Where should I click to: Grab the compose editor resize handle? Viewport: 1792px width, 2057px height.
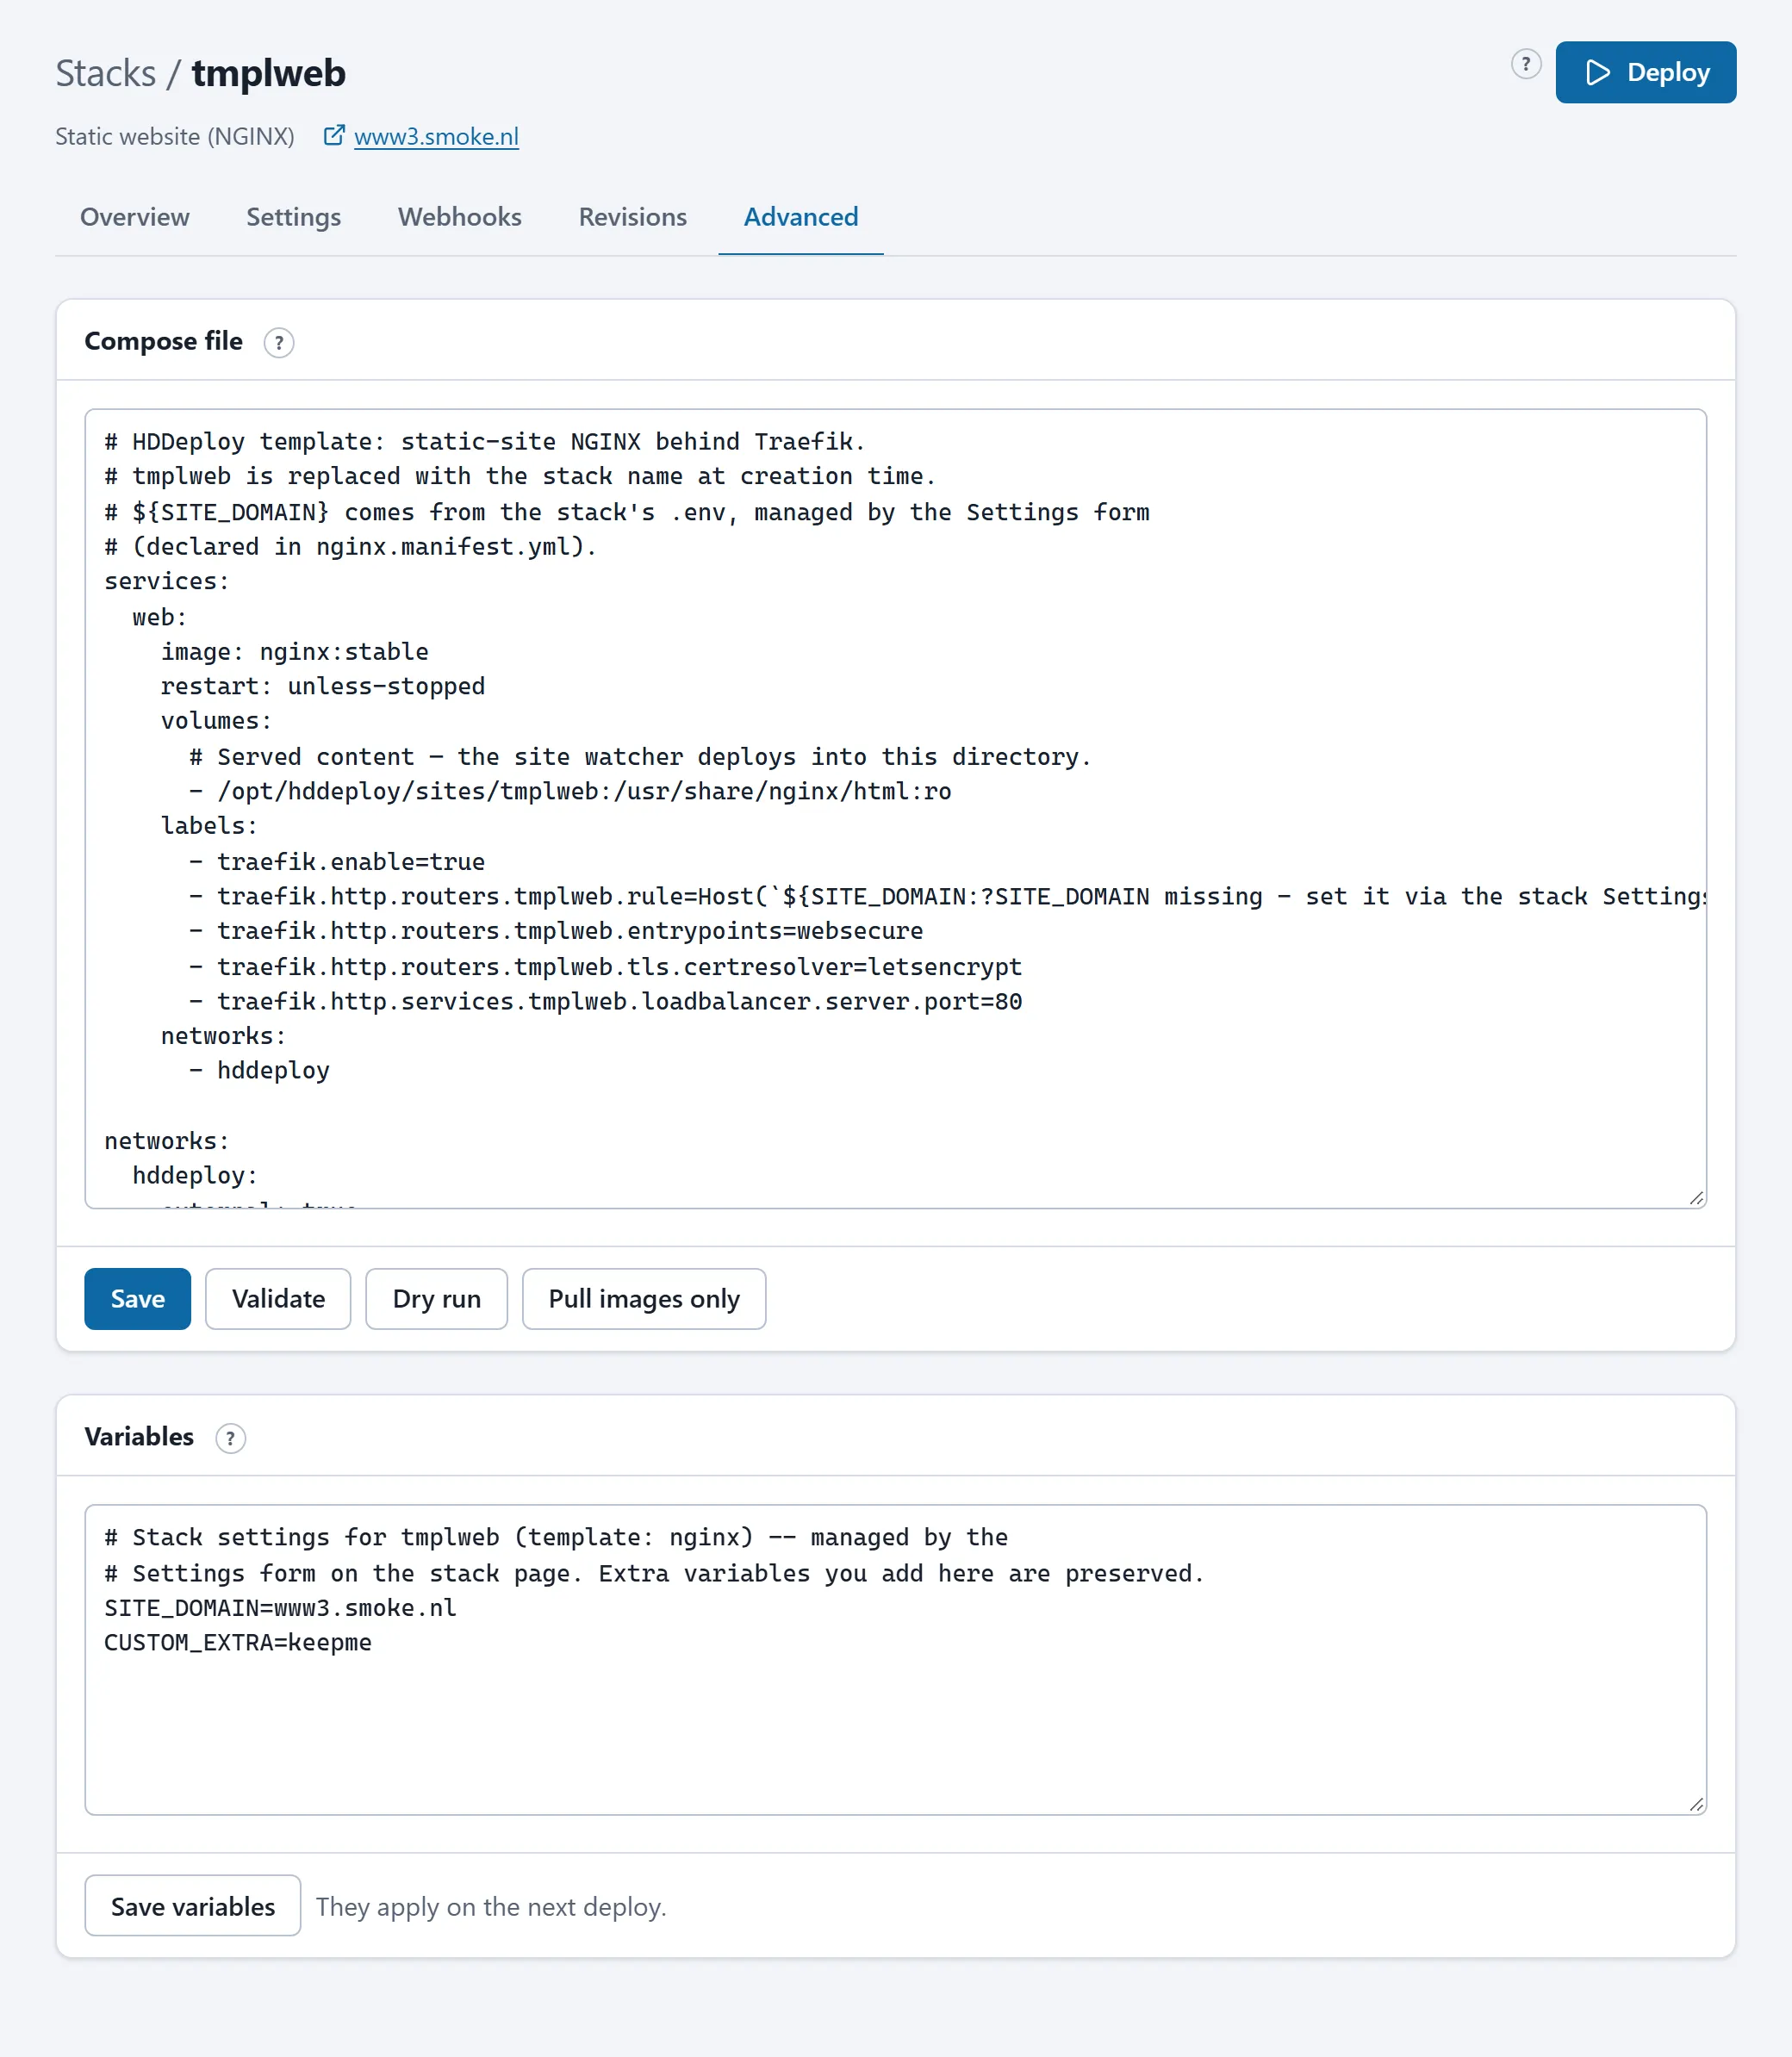1696,1198
